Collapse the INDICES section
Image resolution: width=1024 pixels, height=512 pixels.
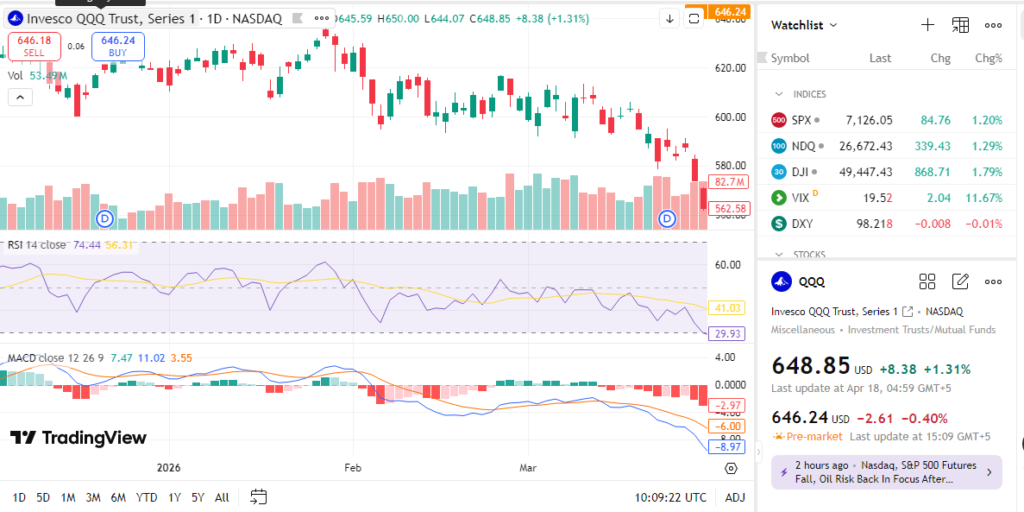pos(779,94)
